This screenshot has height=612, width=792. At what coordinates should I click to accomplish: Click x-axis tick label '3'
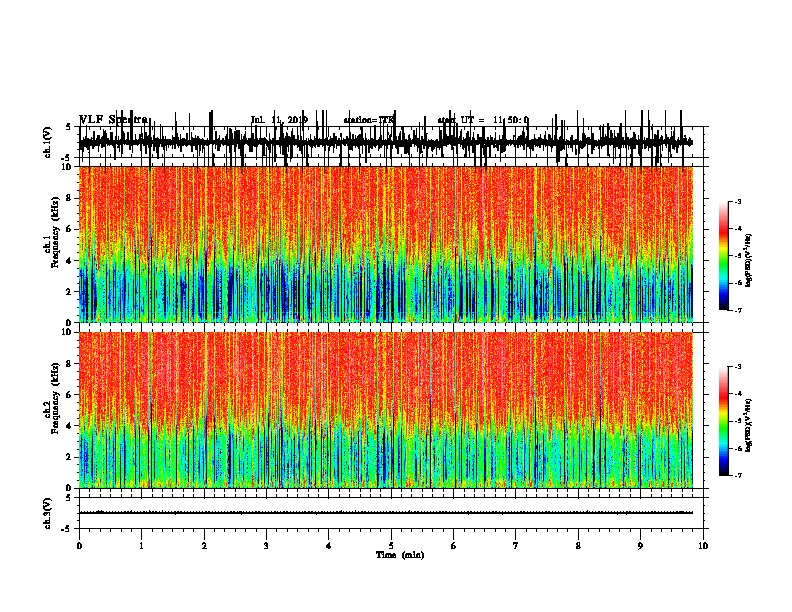coord(266,545)
